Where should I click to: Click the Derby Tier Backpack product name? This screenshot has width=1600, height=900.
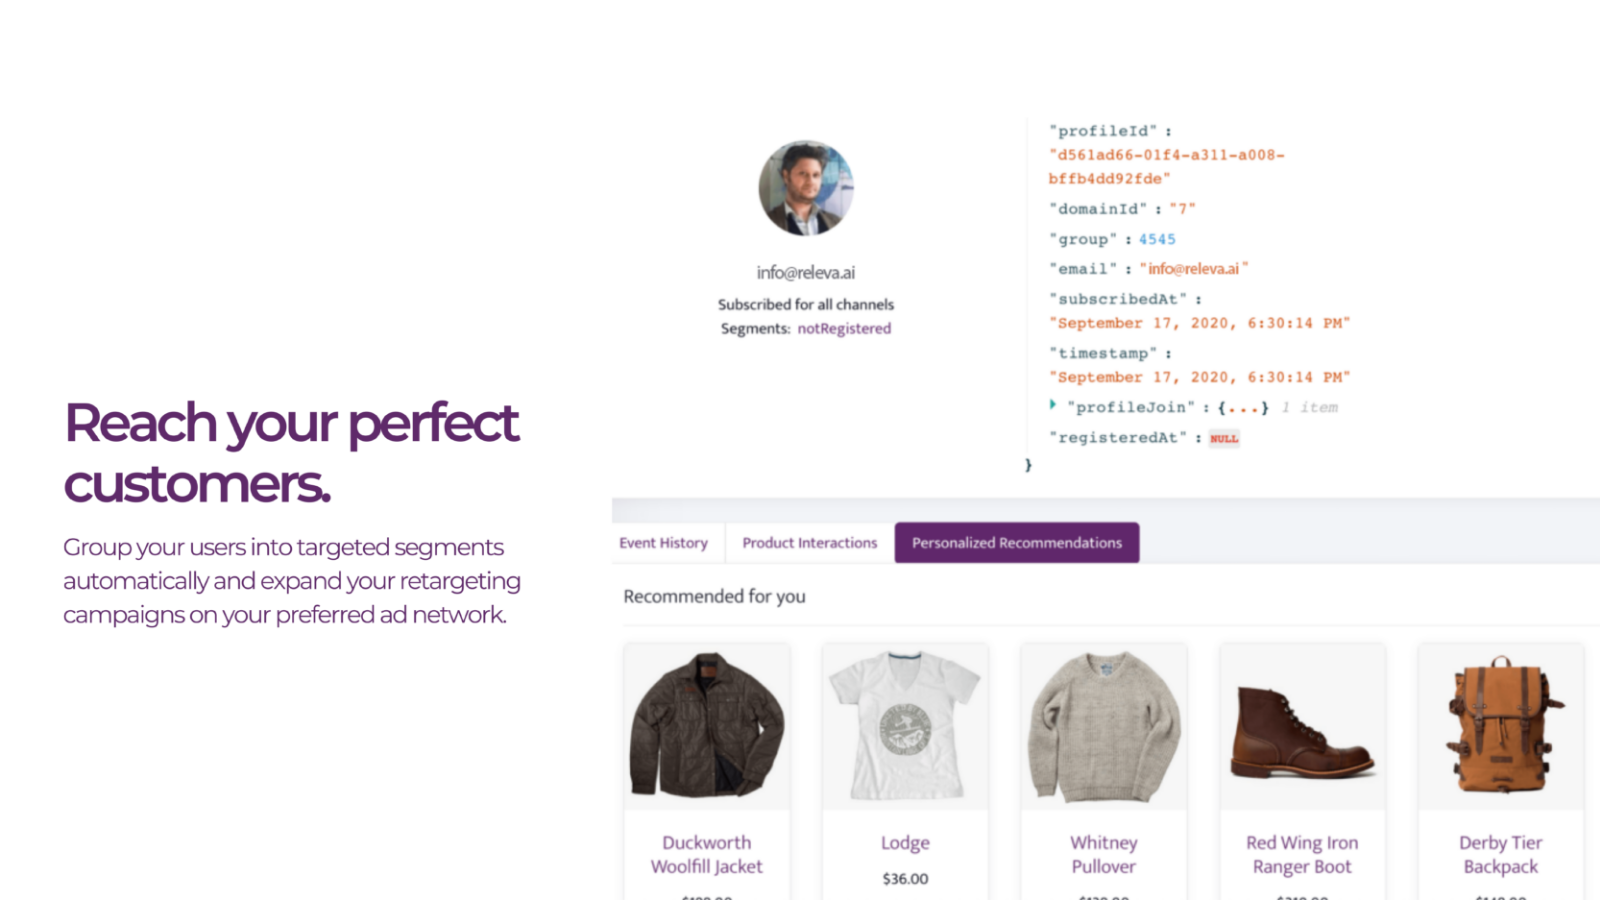(x=1501, y=855)
